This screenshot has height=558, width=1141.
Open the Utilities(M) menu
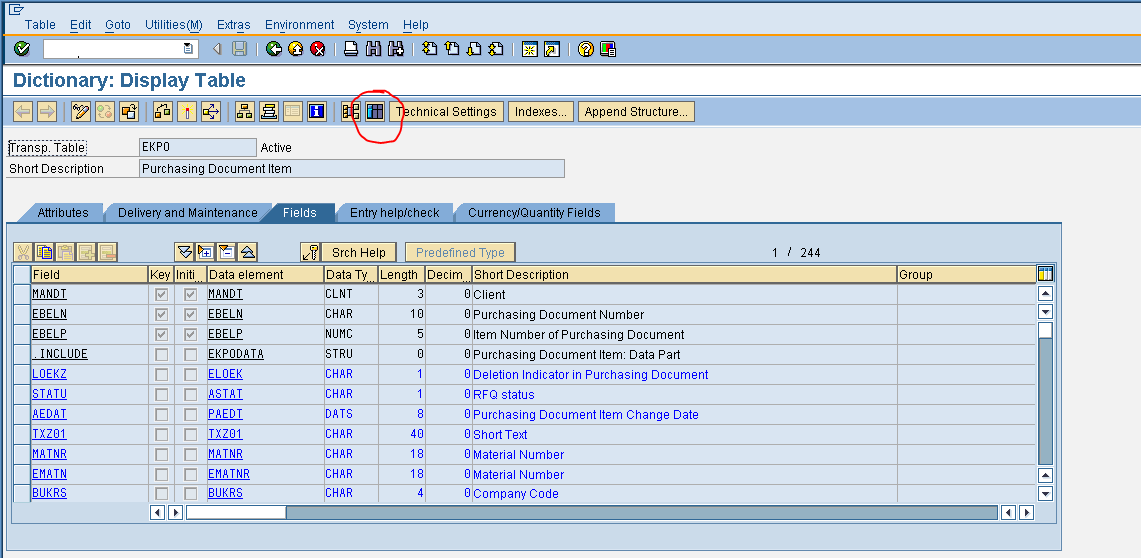174,25
